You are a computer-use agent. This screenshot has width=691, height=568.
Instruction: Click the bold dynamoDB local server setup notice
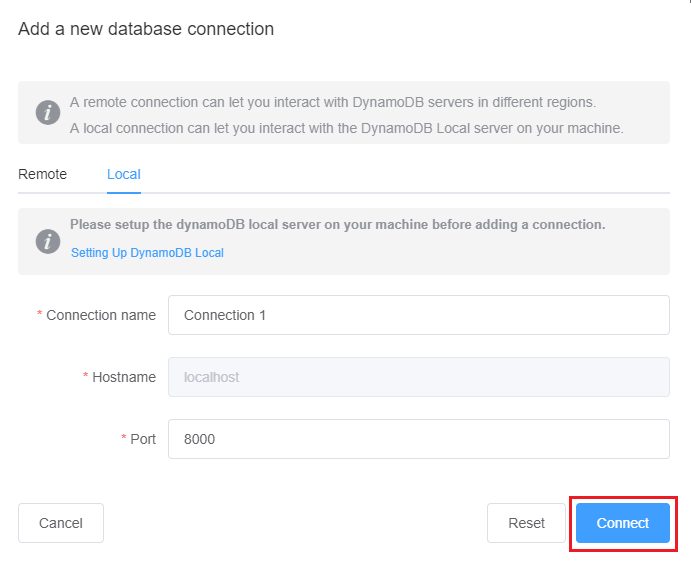337,224
